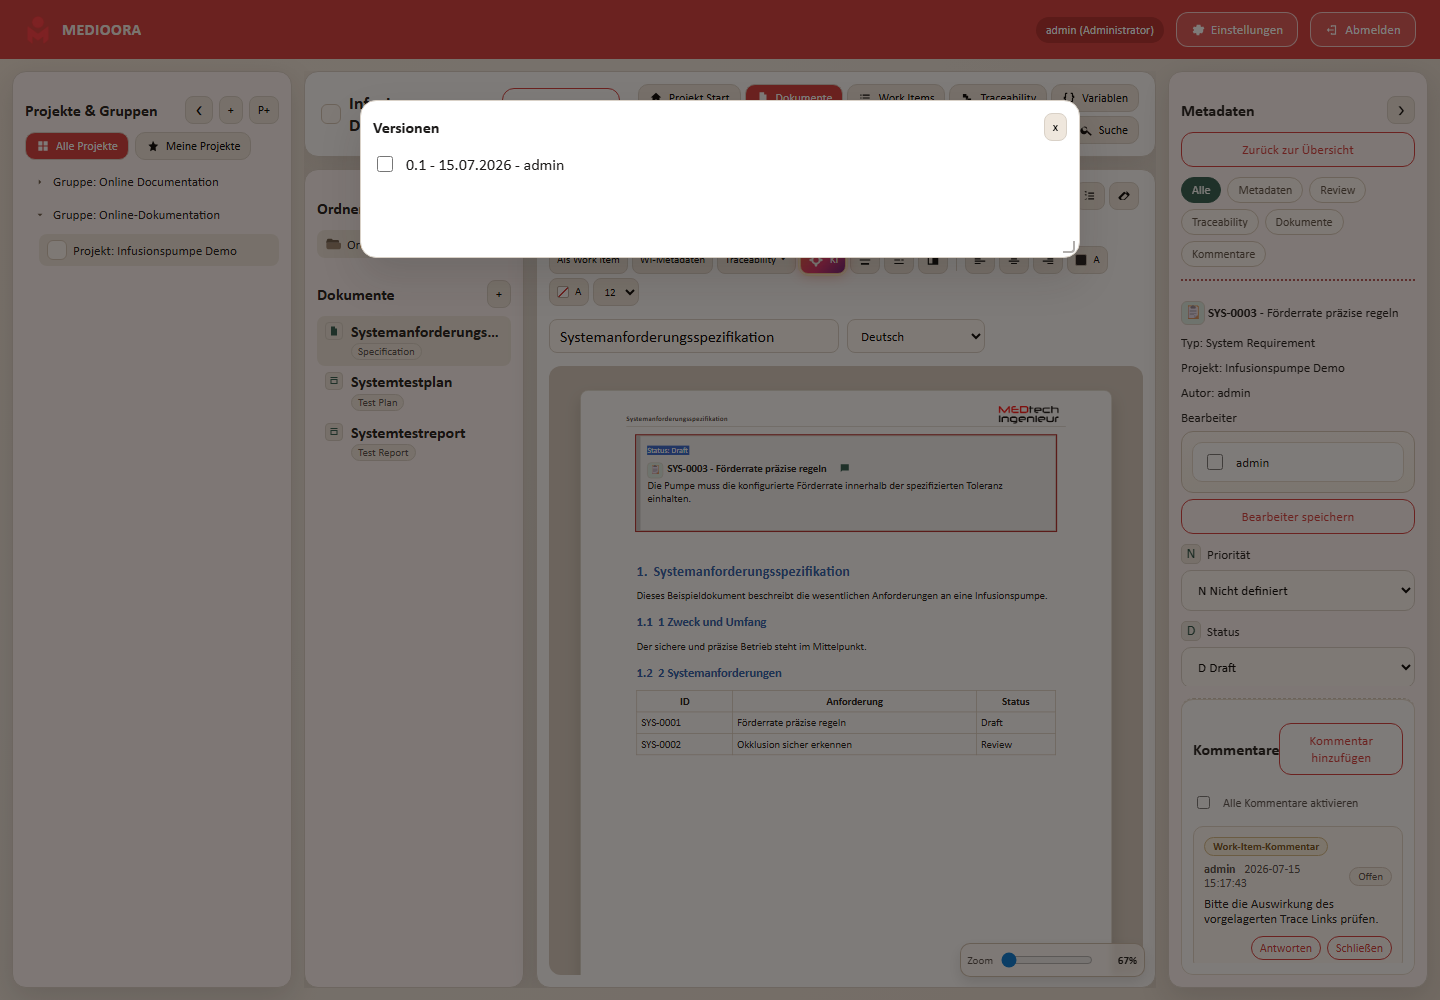
Task: Open the Deutsch language dropdown
Action: click(x=916, y=337)
